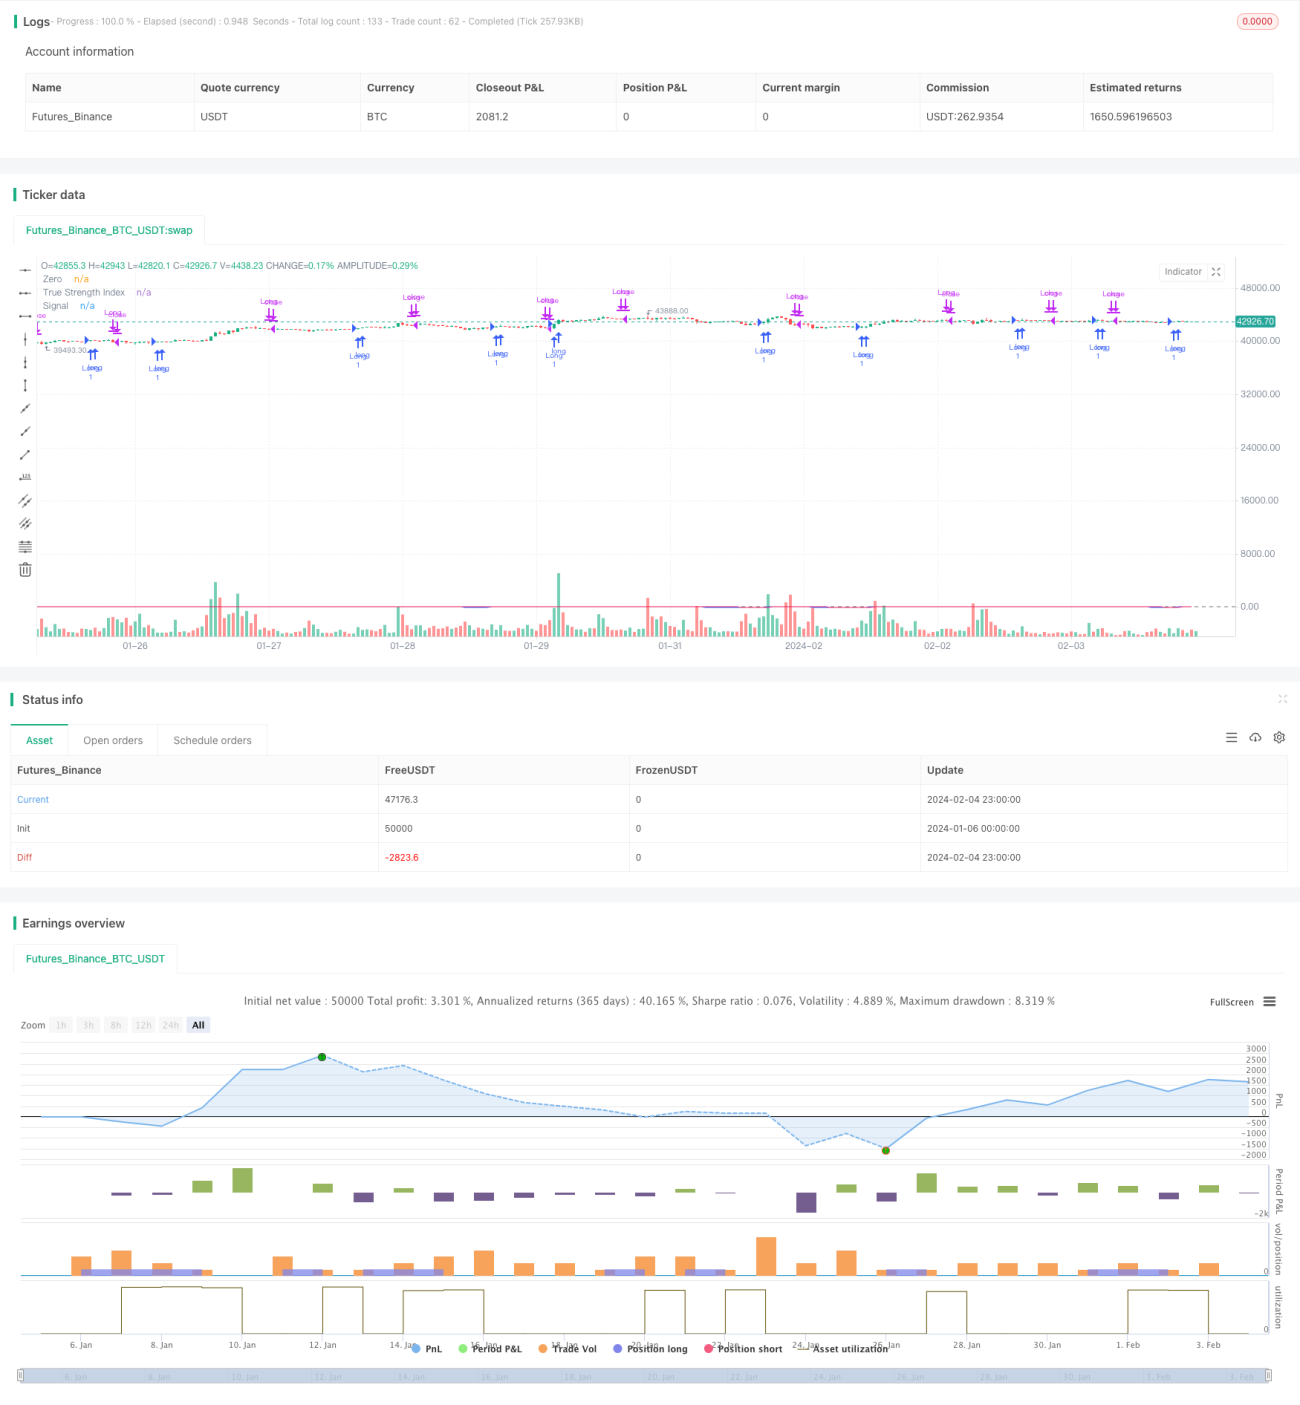Open the status table list view icon

point(1231,737)
